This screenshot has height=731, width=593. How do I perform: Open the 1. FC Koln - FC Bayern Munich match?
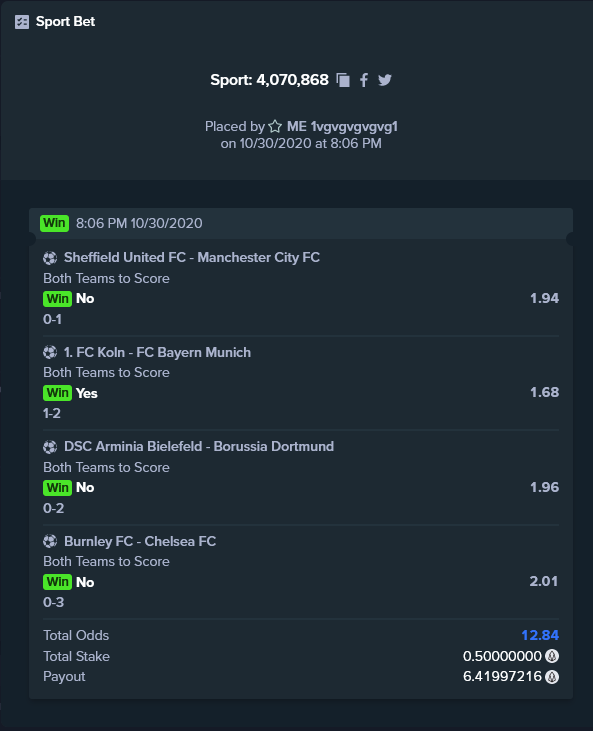pyautogui.click(x=158, y=352)
